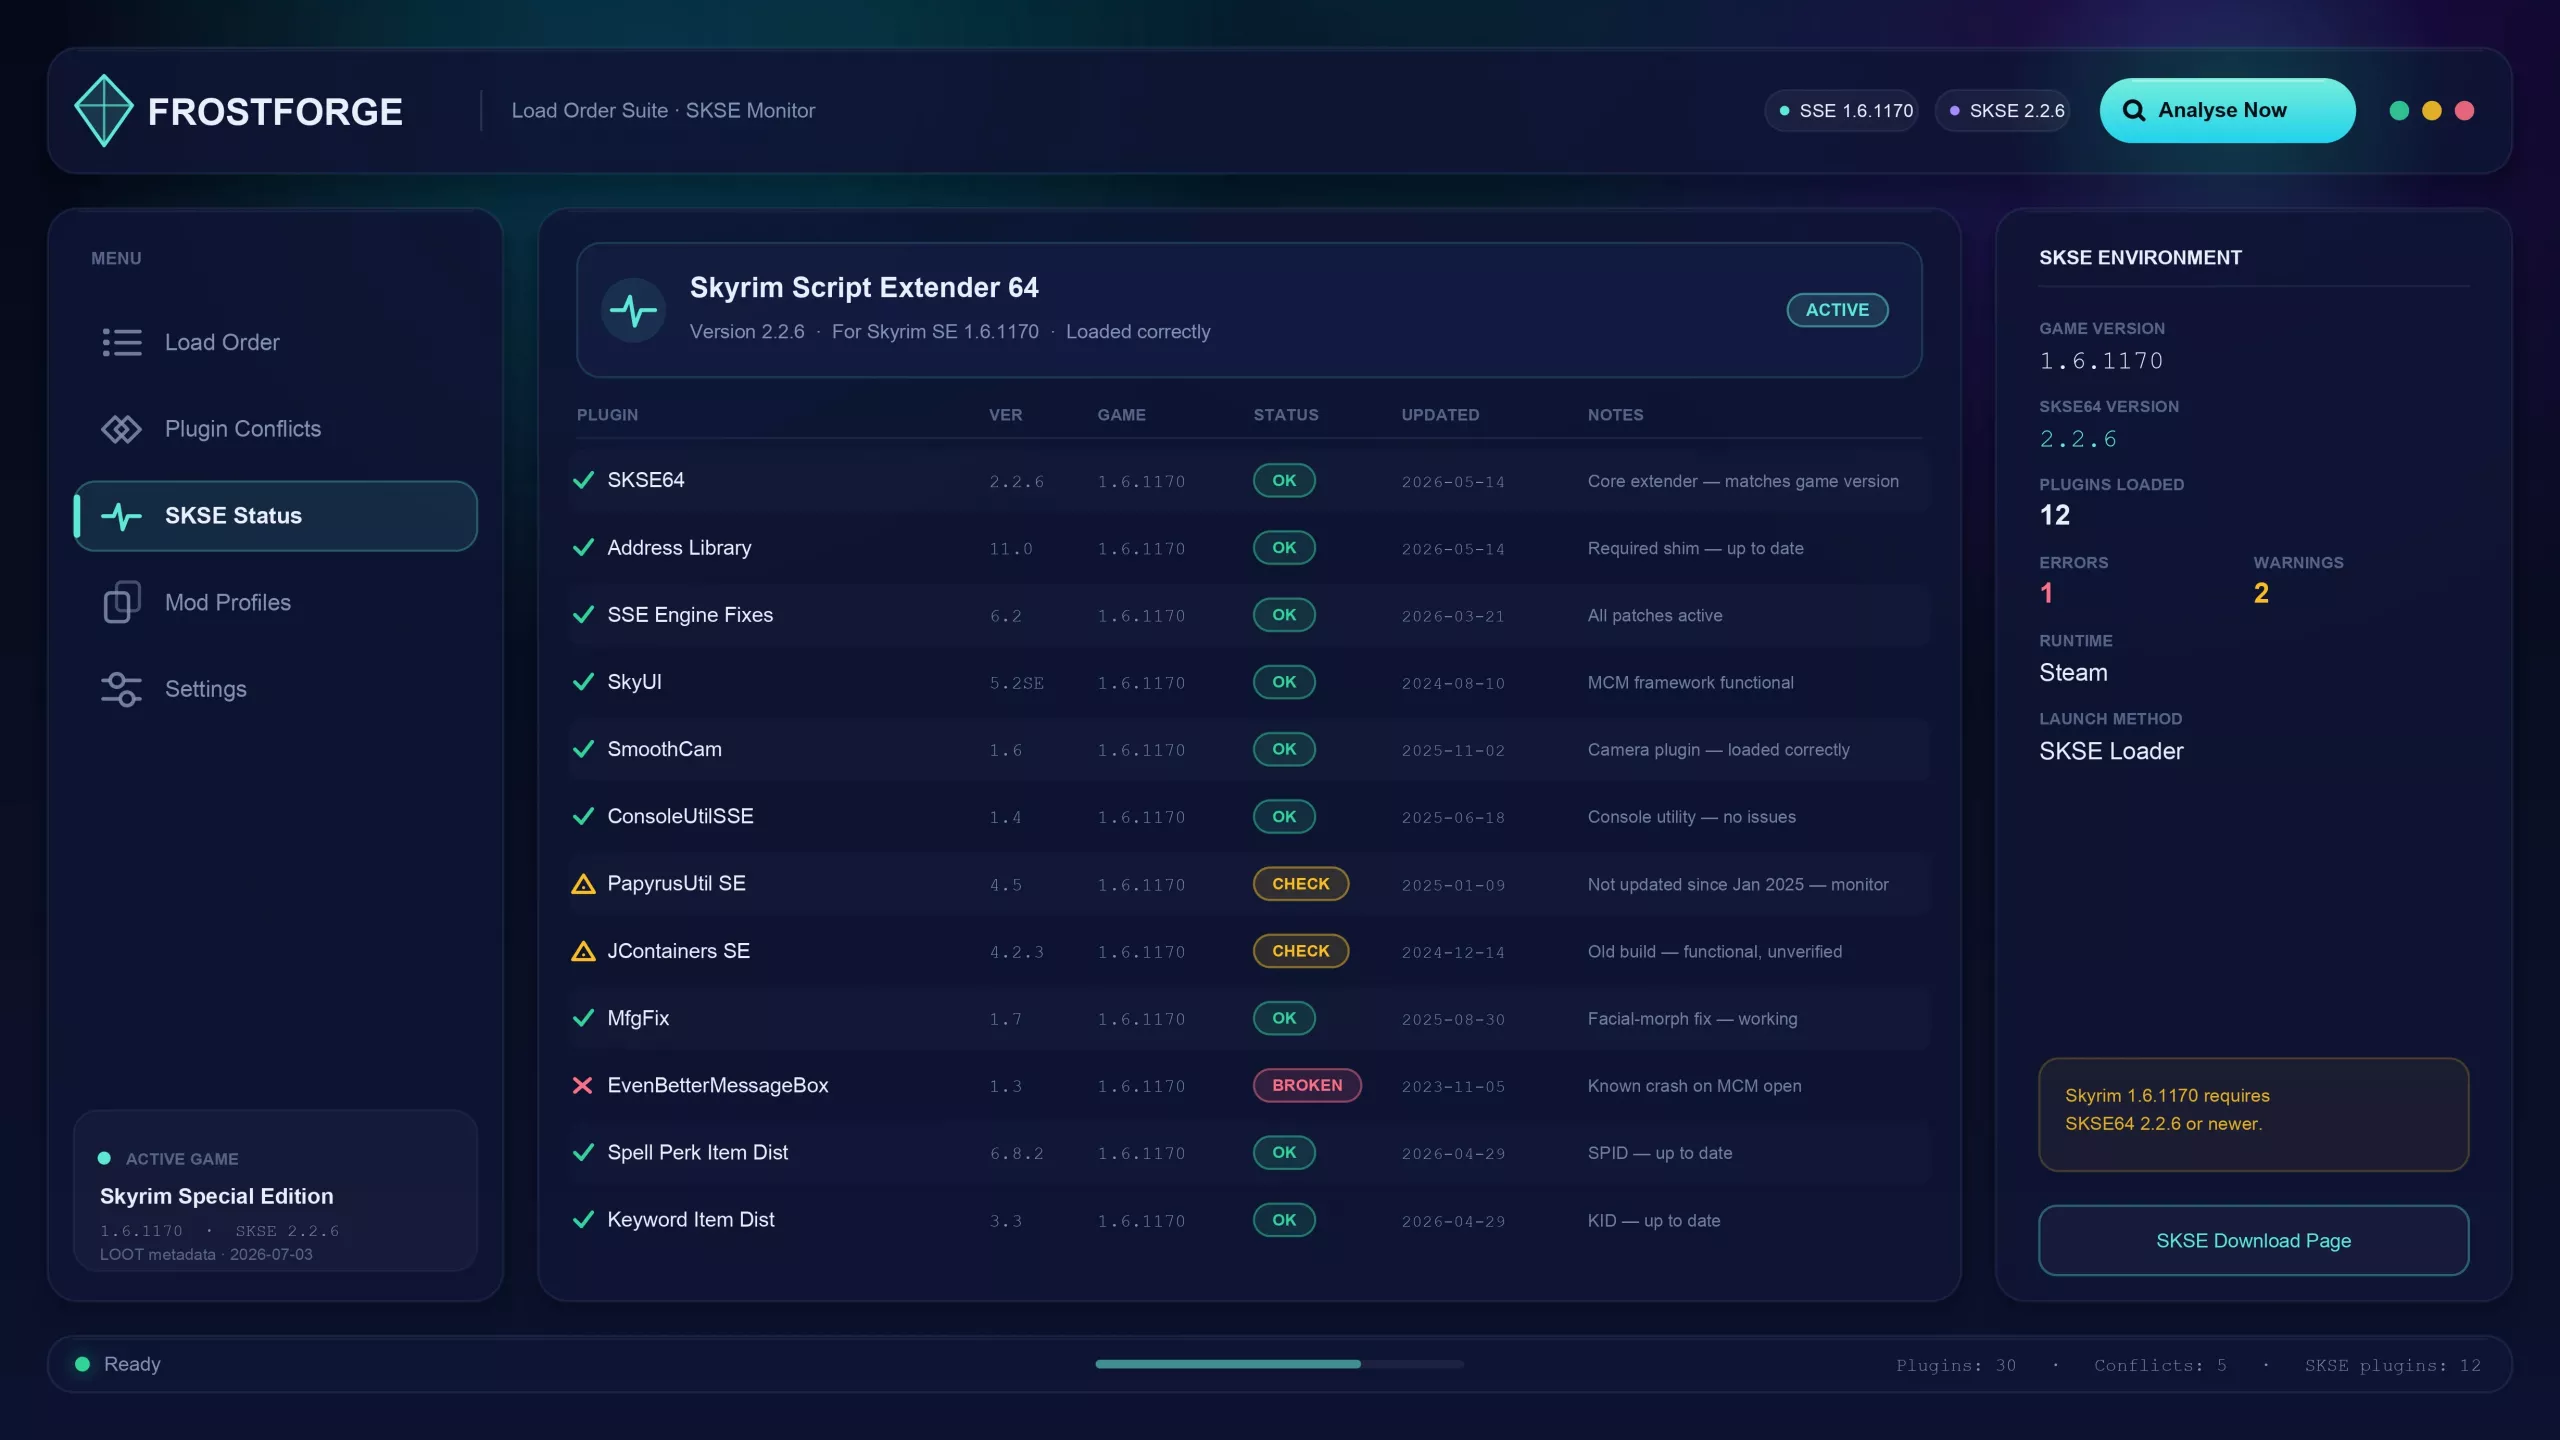Viewport: 2560px width, 1440px height.
Task: Click the red X beside EvenBetterMessageBox
Action: click(582, 1085)
